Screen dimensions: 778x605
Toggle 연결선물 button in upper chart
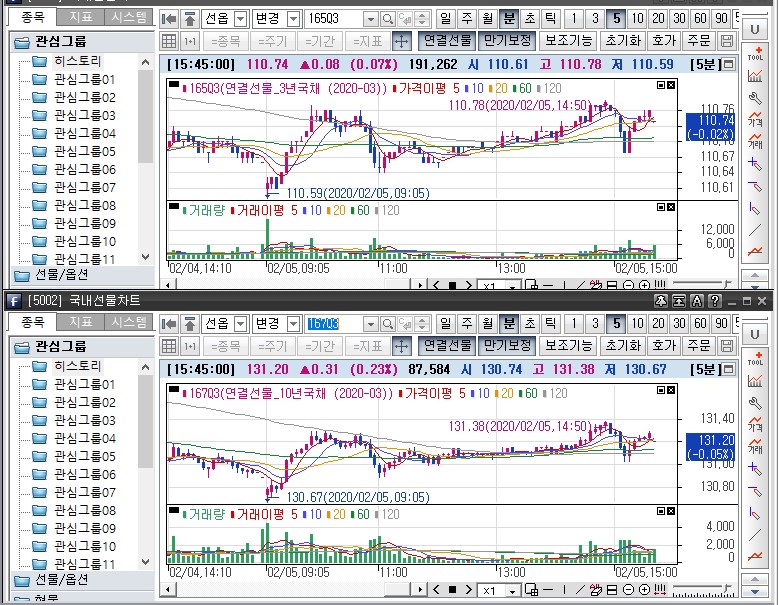point(446,41)
